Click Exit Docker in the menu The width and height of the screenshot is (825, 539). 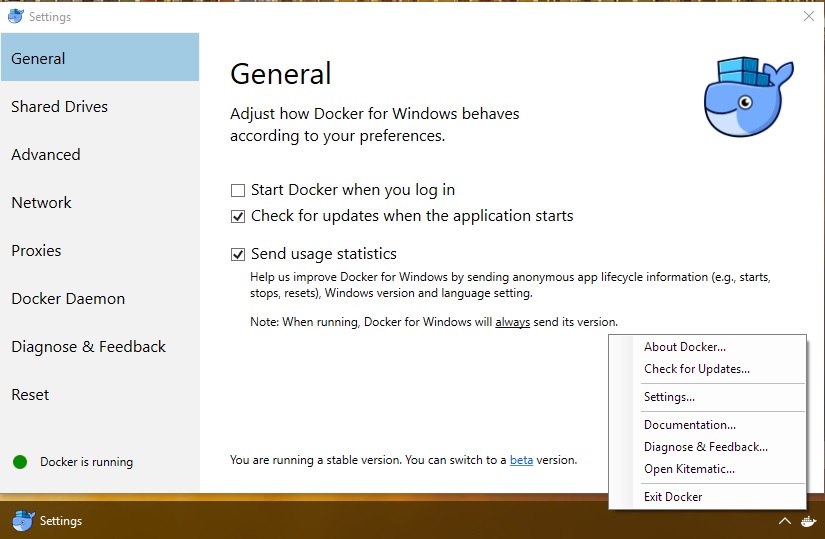(708, 497)
